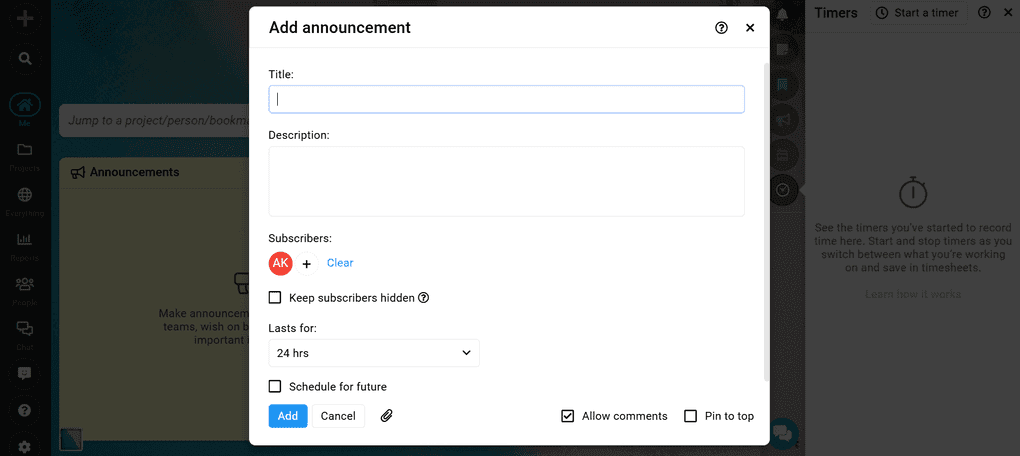
Task: Focus the Title input field
Action: pyautogui.click(x=506, y=100)
